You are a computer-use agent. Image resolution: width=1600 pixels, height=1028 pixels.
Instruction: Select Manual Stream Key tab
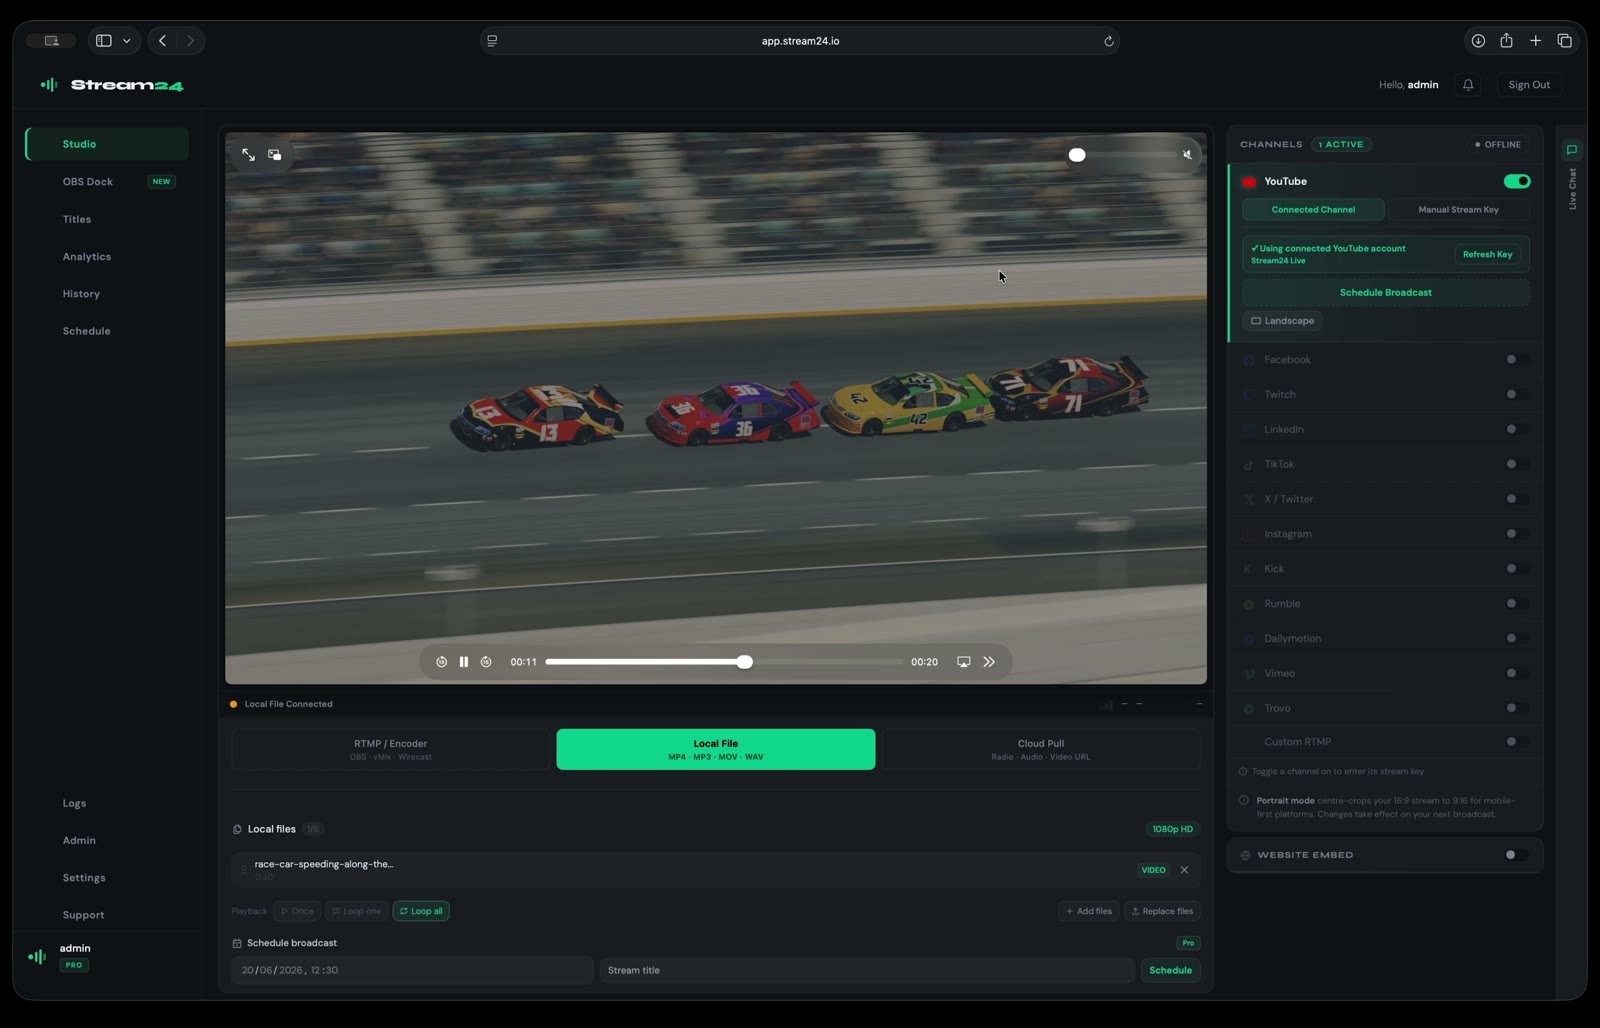(1458, 210)
